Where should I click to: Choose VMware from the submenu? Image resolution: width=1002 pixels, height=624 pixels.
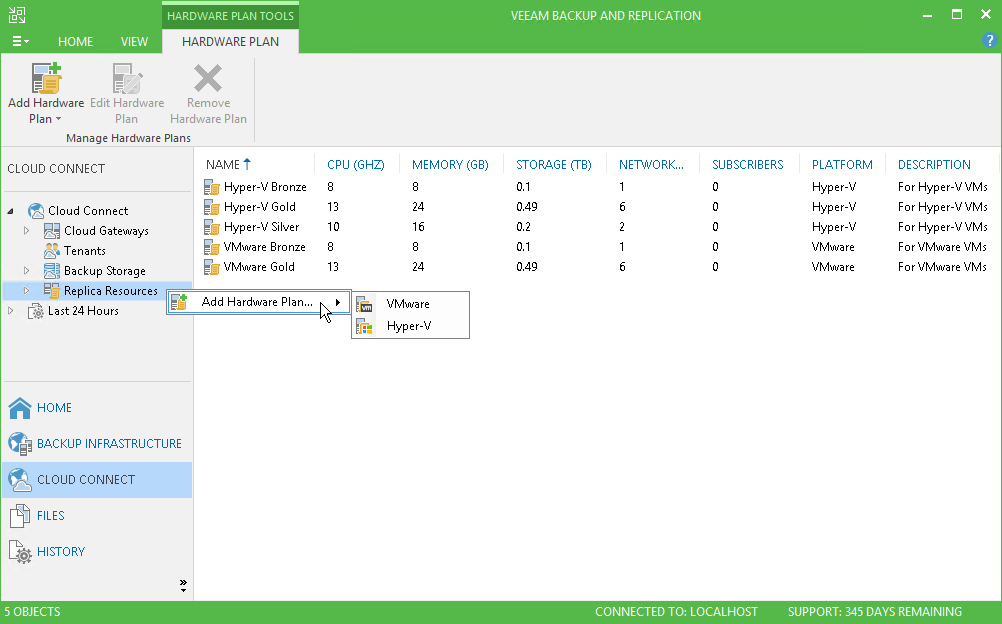[410, 304]
